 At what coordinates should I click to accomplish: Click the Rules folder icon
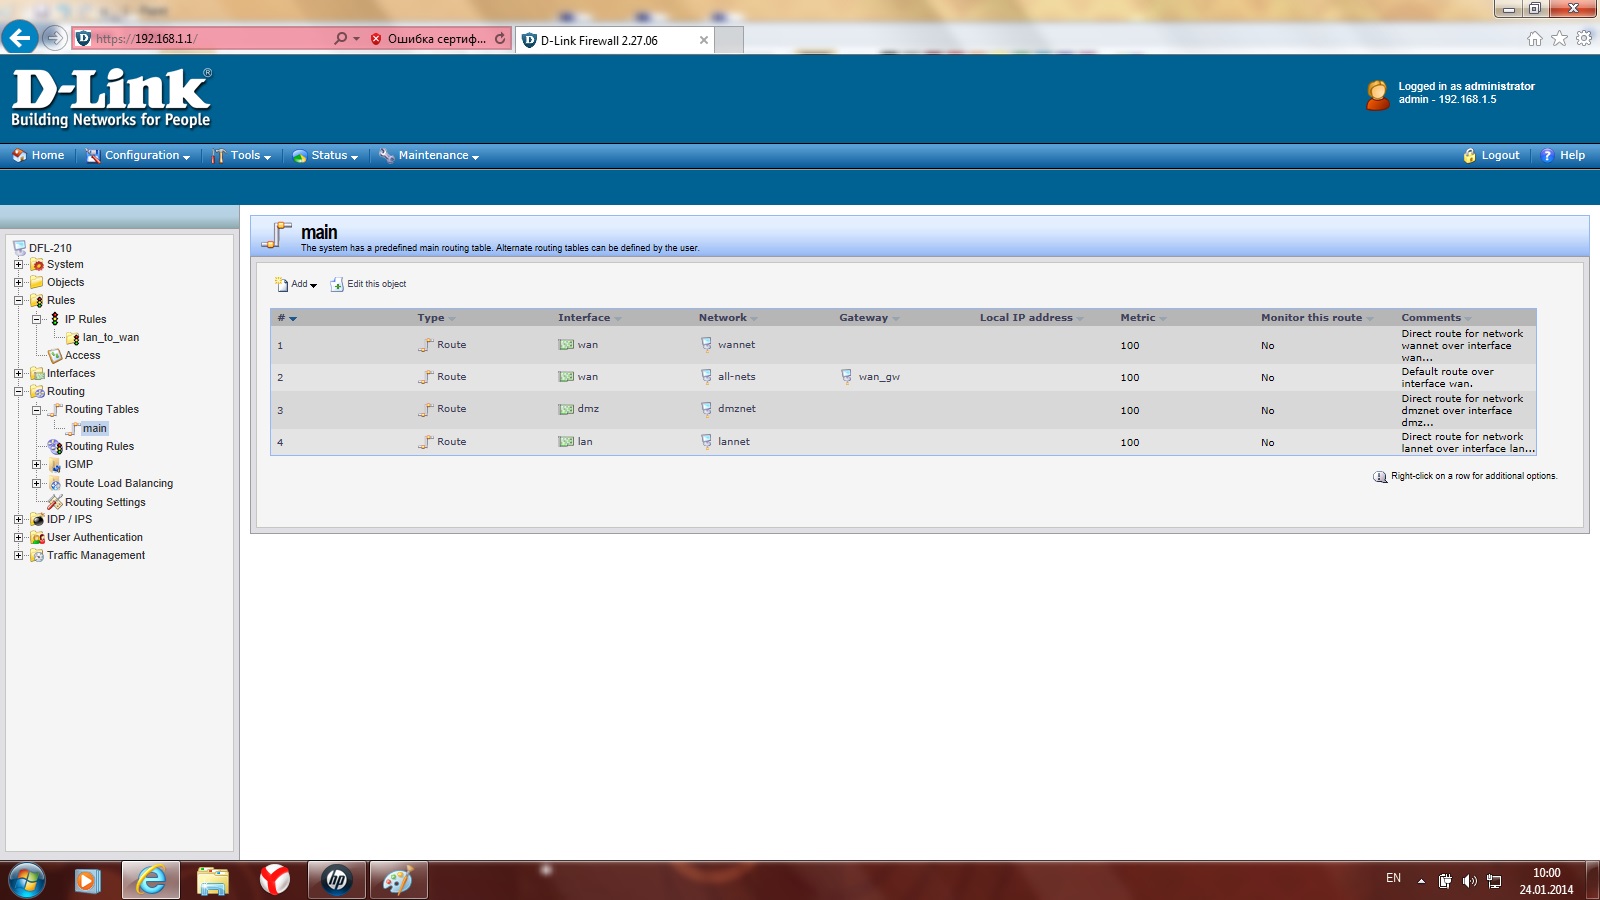point(37,301)
